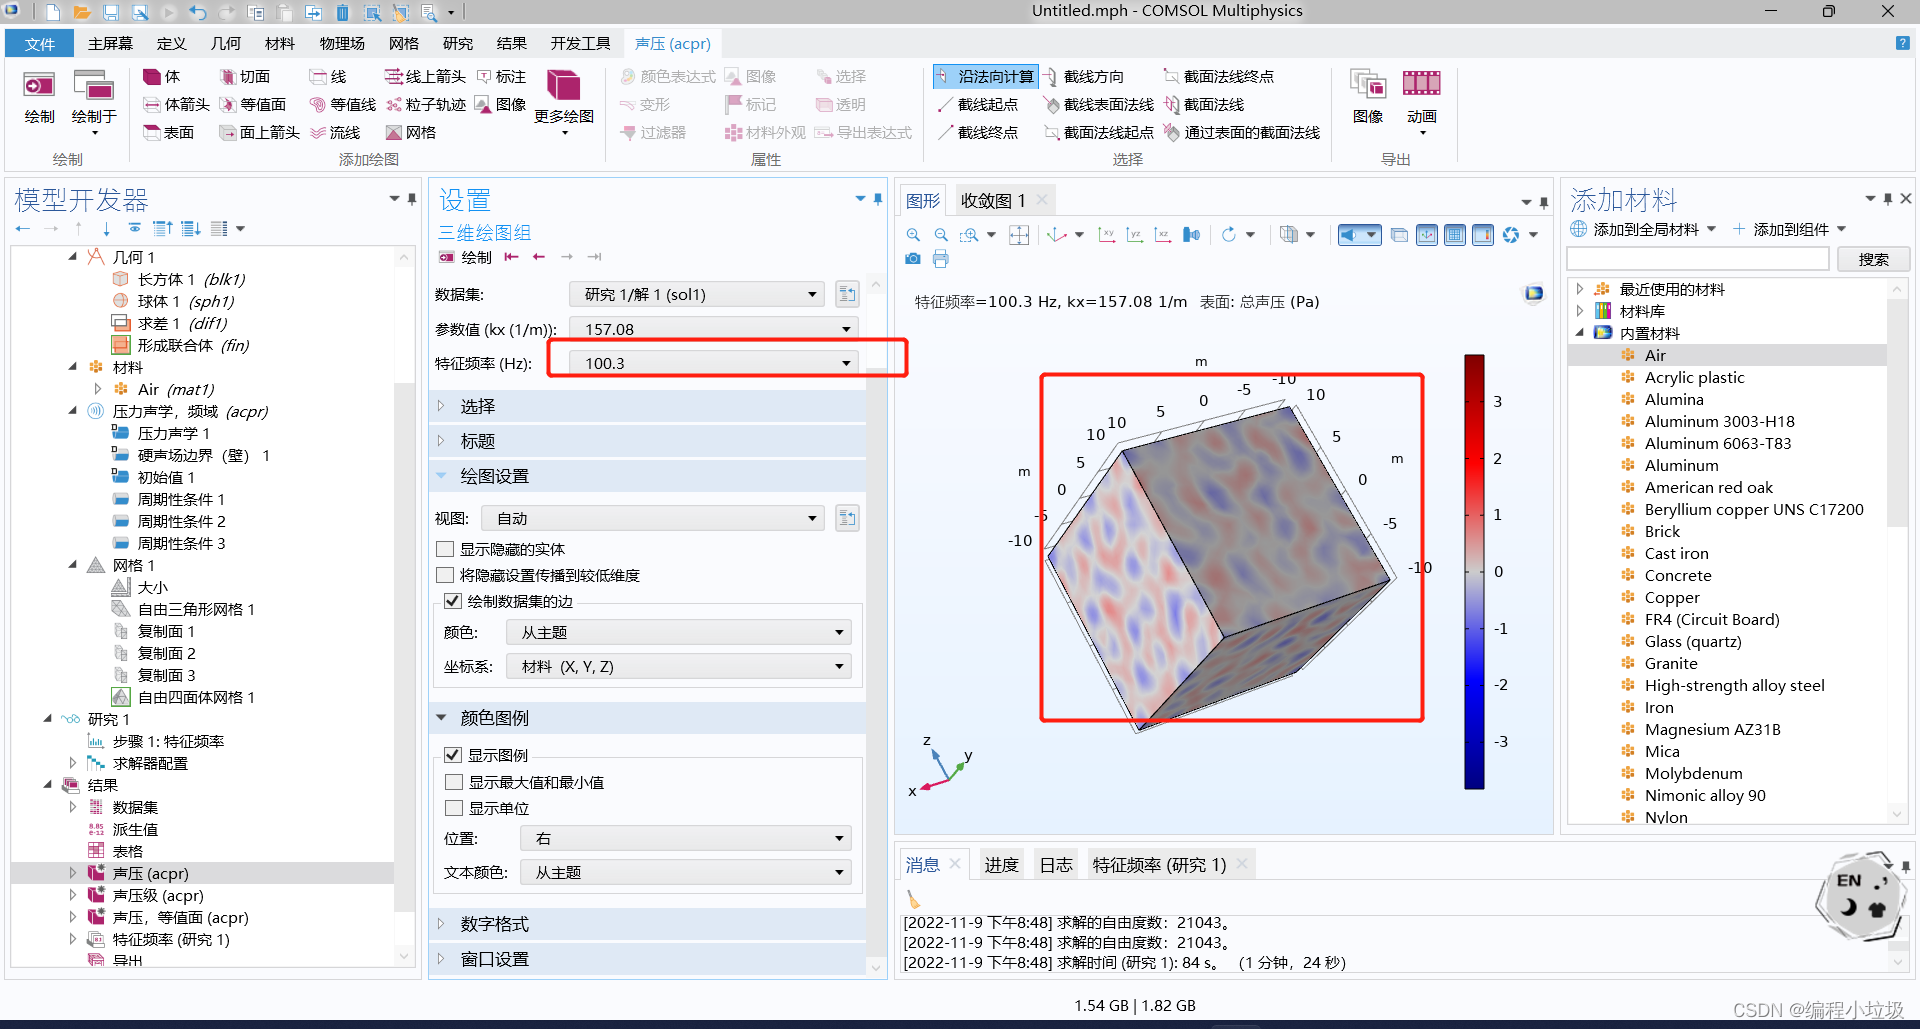
Task: Add a 粒子轨迹 particle trajectory plot
Action: click(x=426, y=104)
